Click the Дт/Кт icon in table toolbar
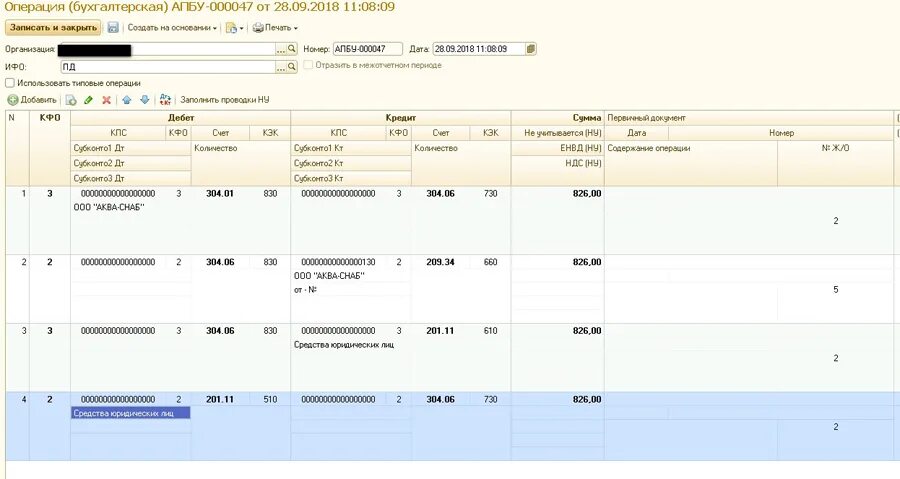 pyautogui.click(x=165, y=100)
